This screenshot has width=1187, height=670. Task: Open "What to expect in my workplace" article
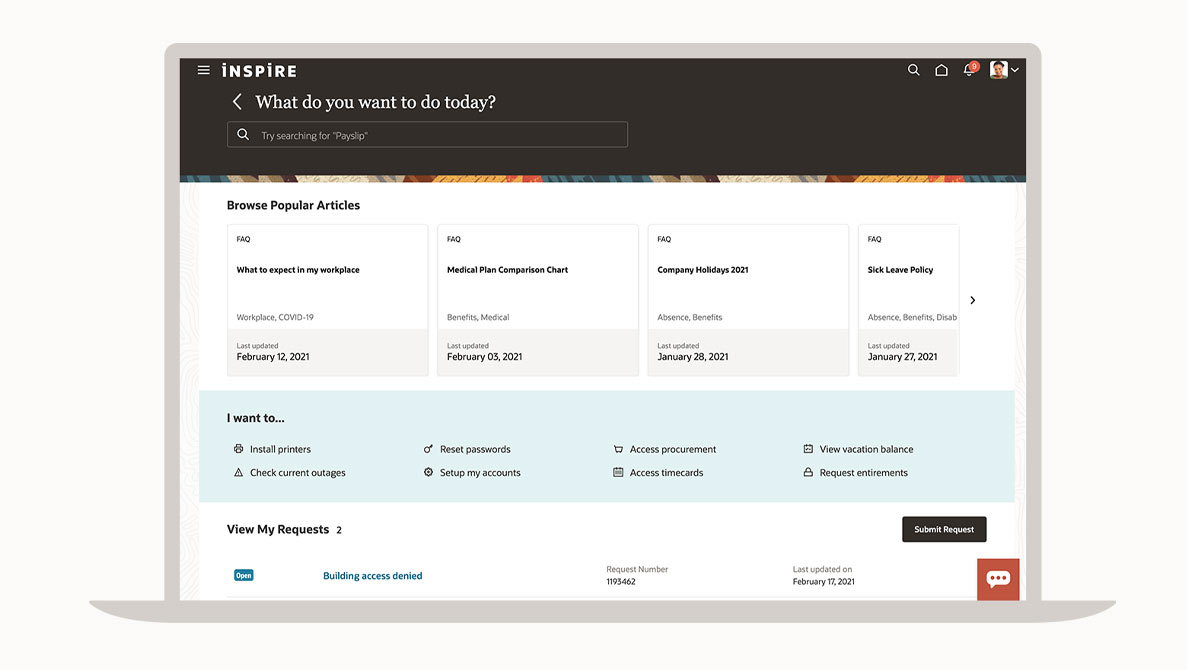pyautogui.click(x=298, y=270)
